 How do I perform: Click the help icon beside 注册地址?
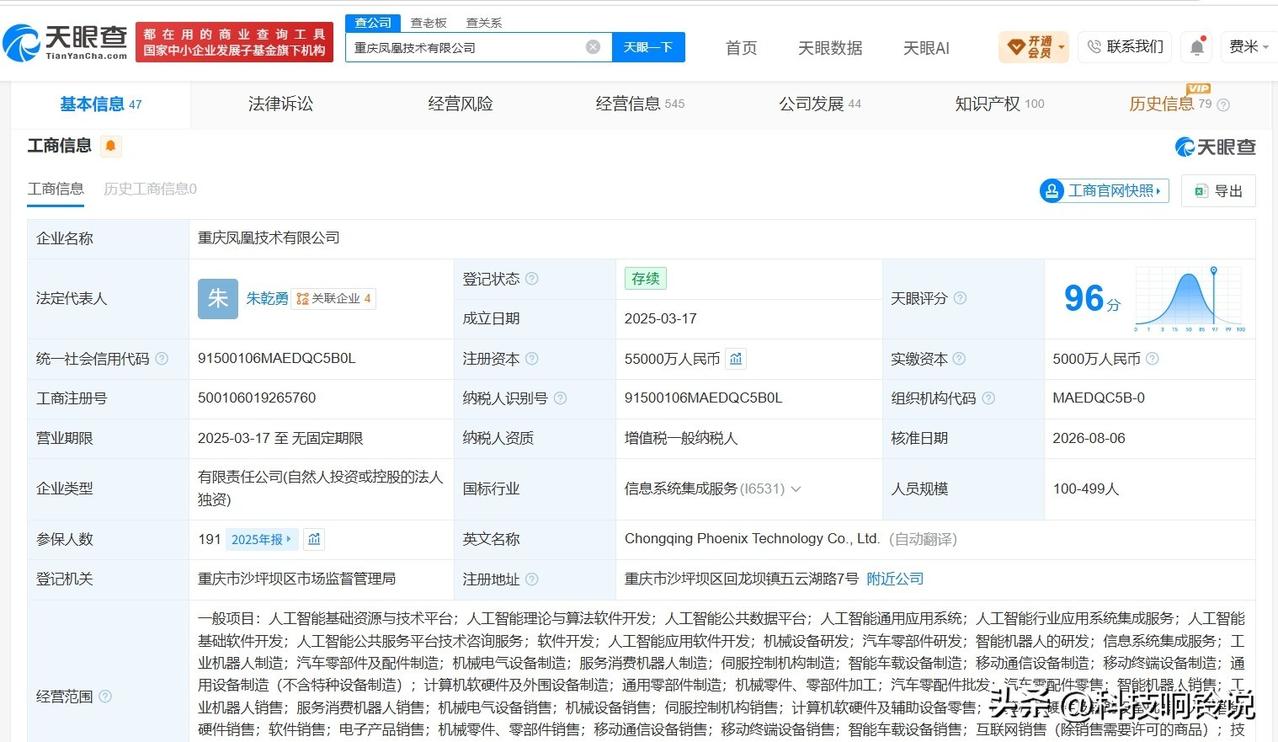click(x=532, y=579)
